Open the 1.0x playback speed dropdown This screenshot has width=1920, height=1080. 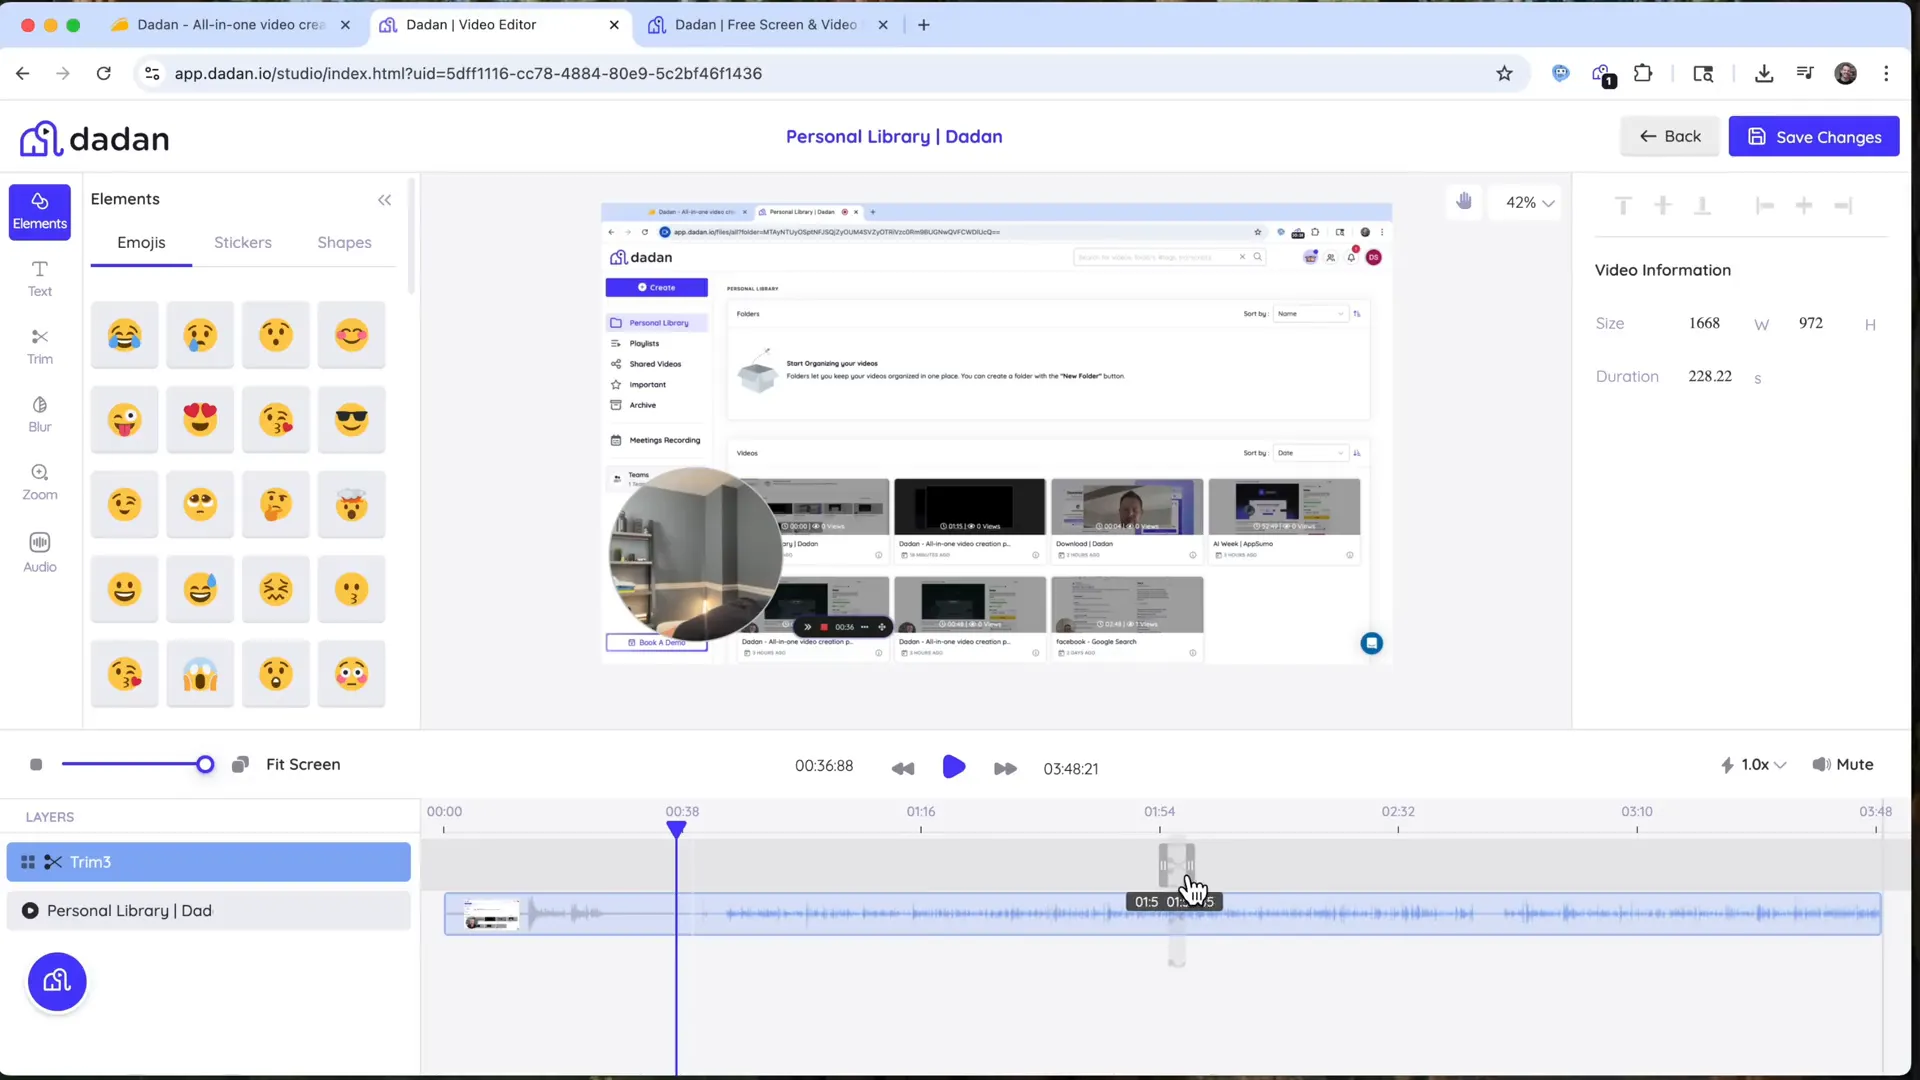(1753, 765)
